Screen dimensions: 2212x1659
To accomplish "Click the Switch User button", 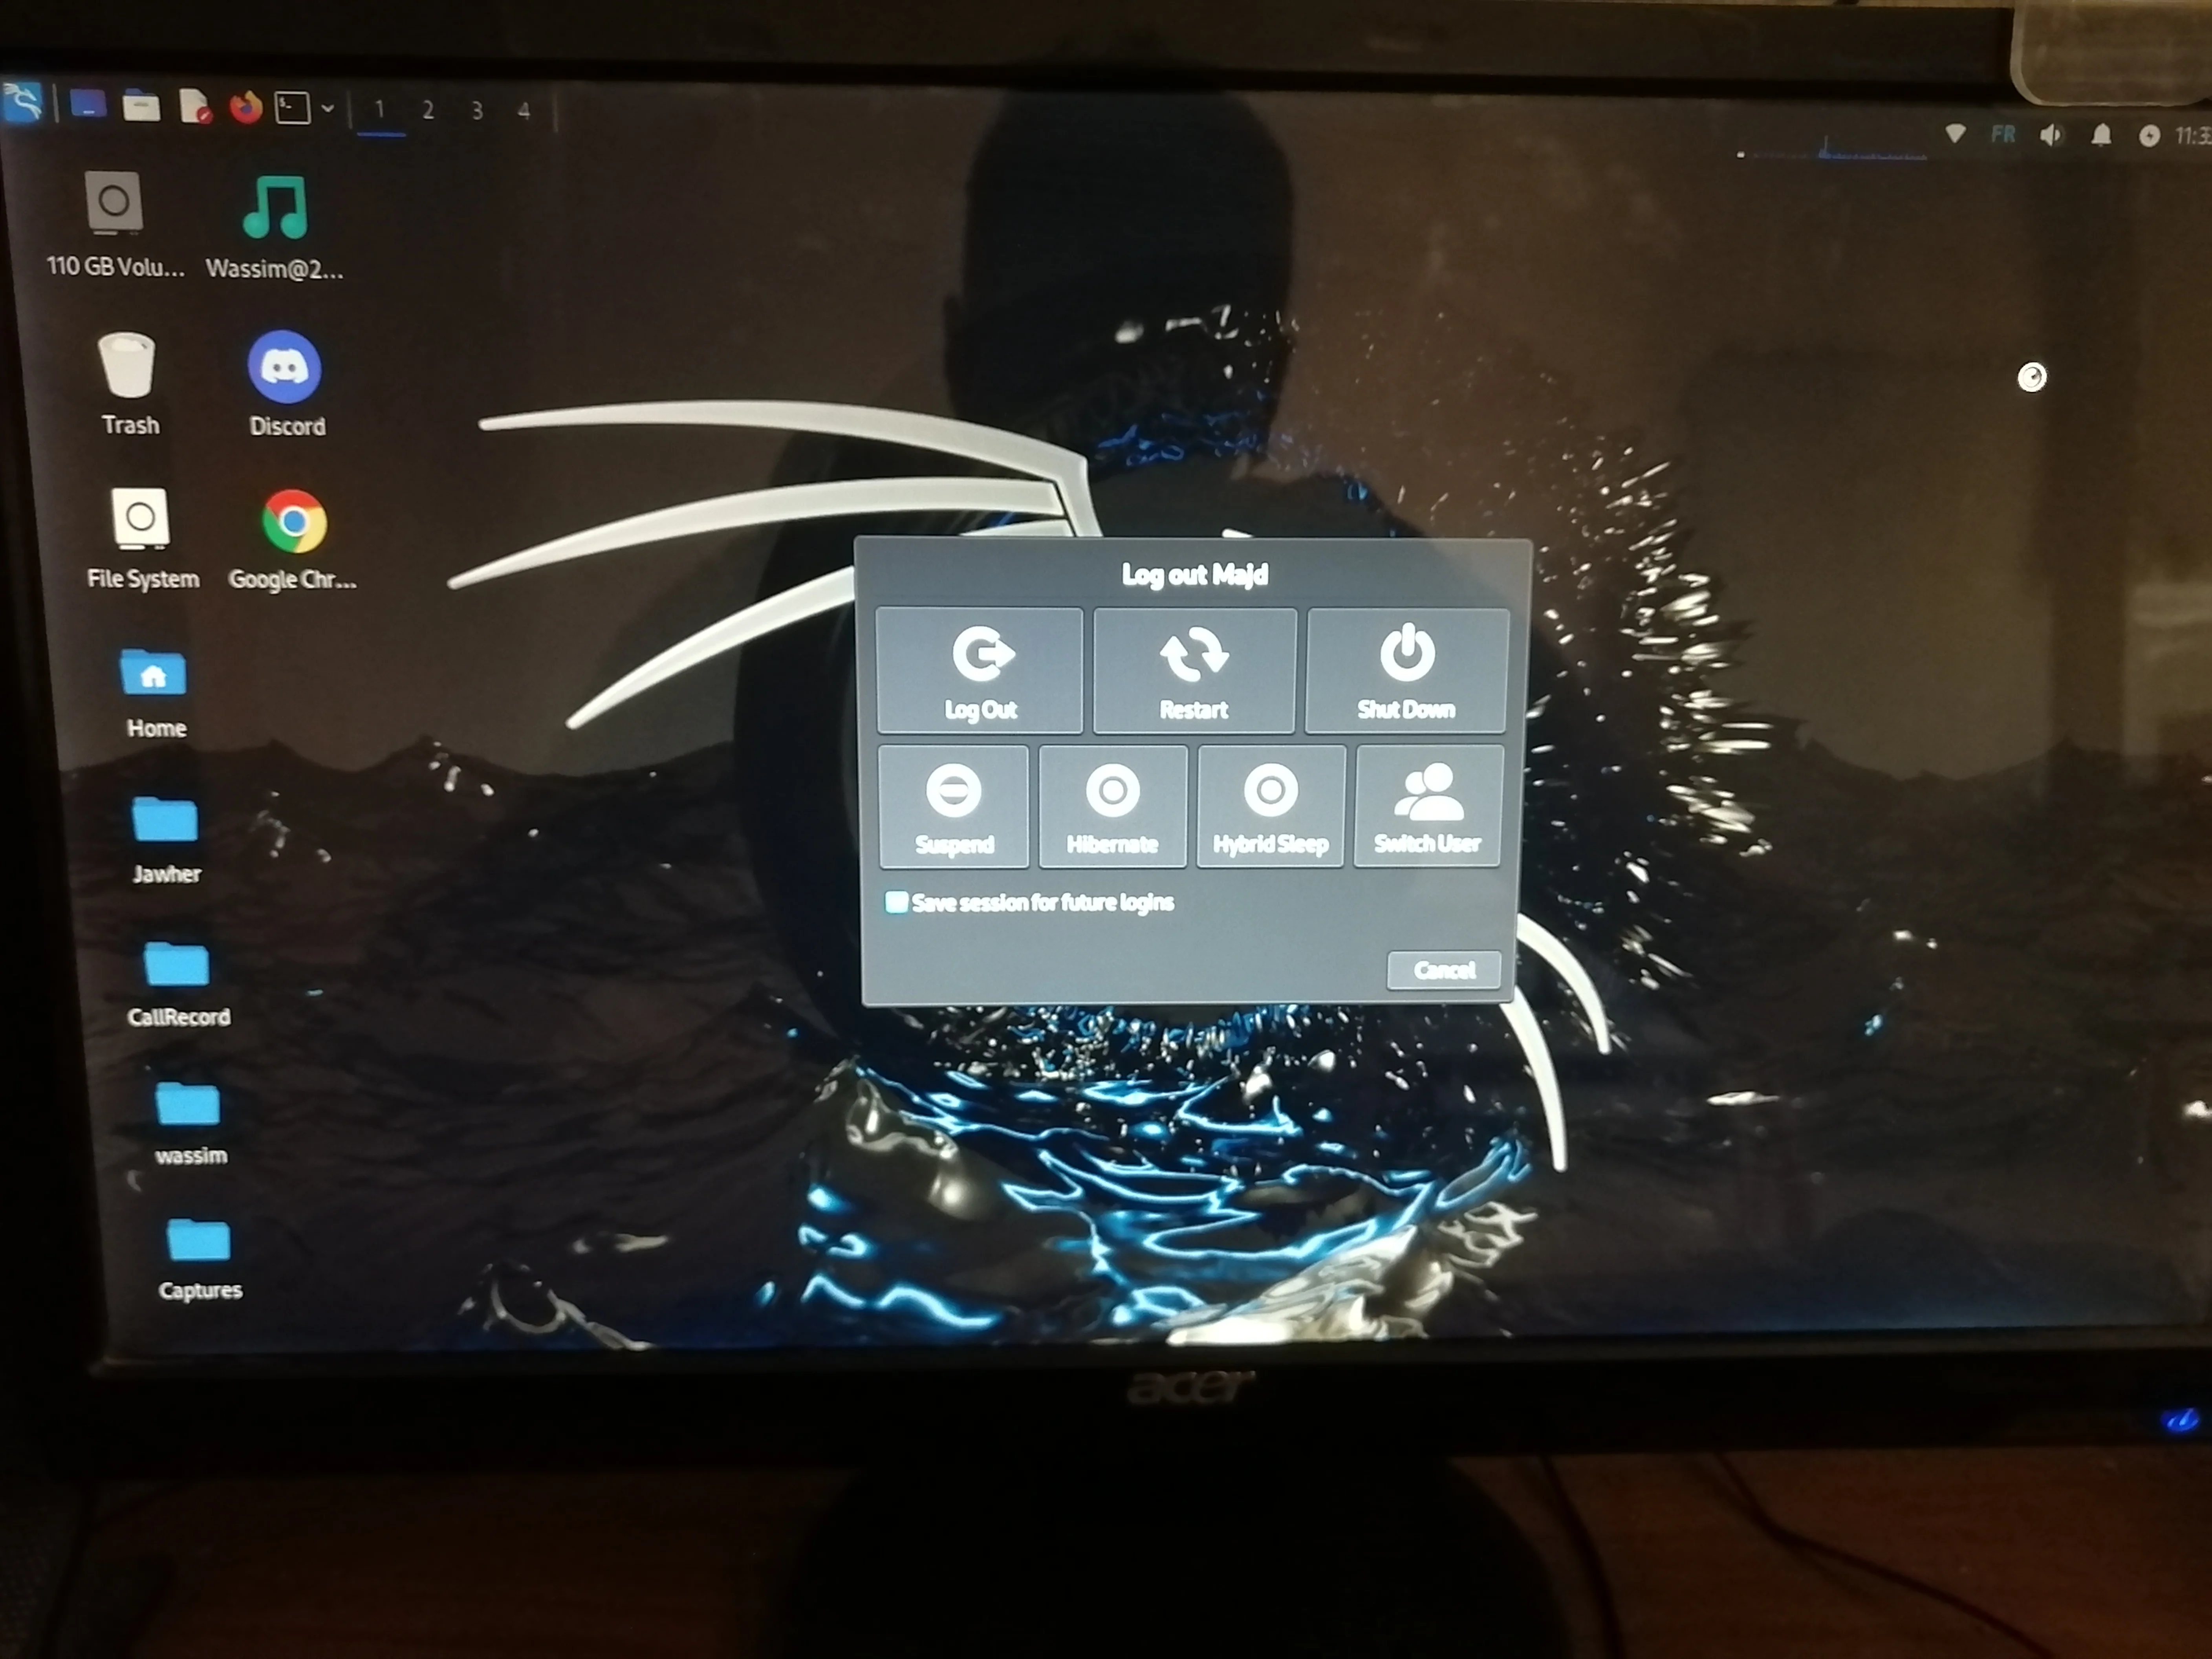I will [x=1428, y=806].
